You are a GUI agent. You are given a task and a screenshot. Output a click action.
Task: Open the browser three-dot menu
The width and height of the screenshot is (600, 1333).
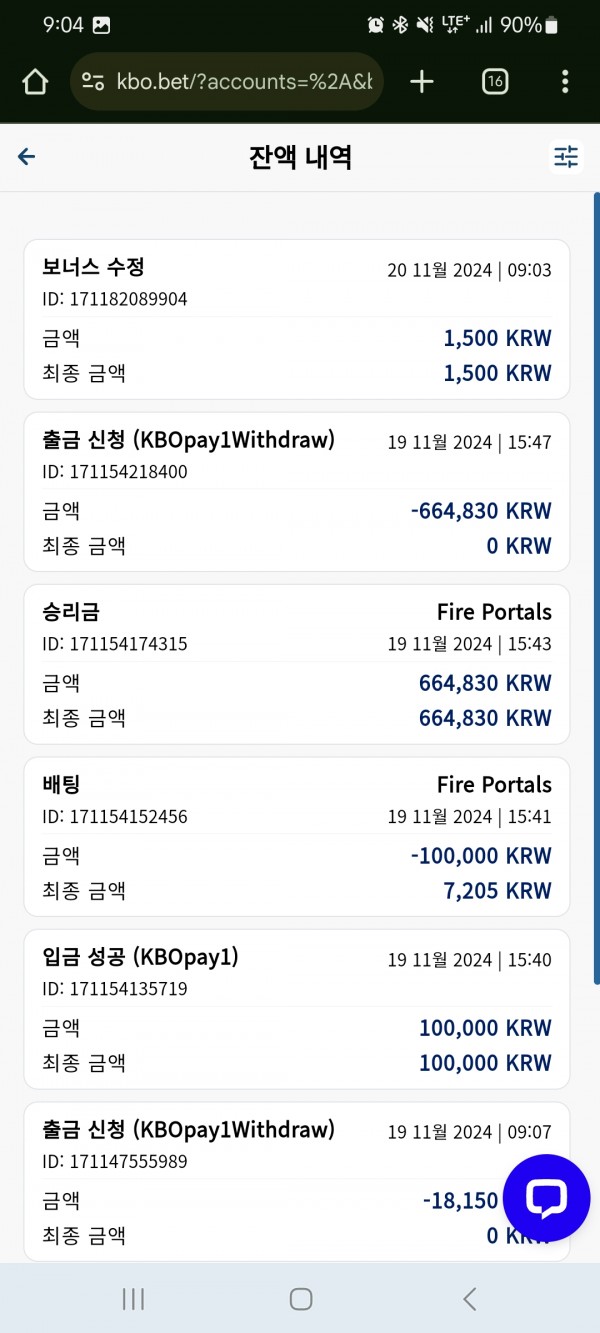click(x=565, y=82)
